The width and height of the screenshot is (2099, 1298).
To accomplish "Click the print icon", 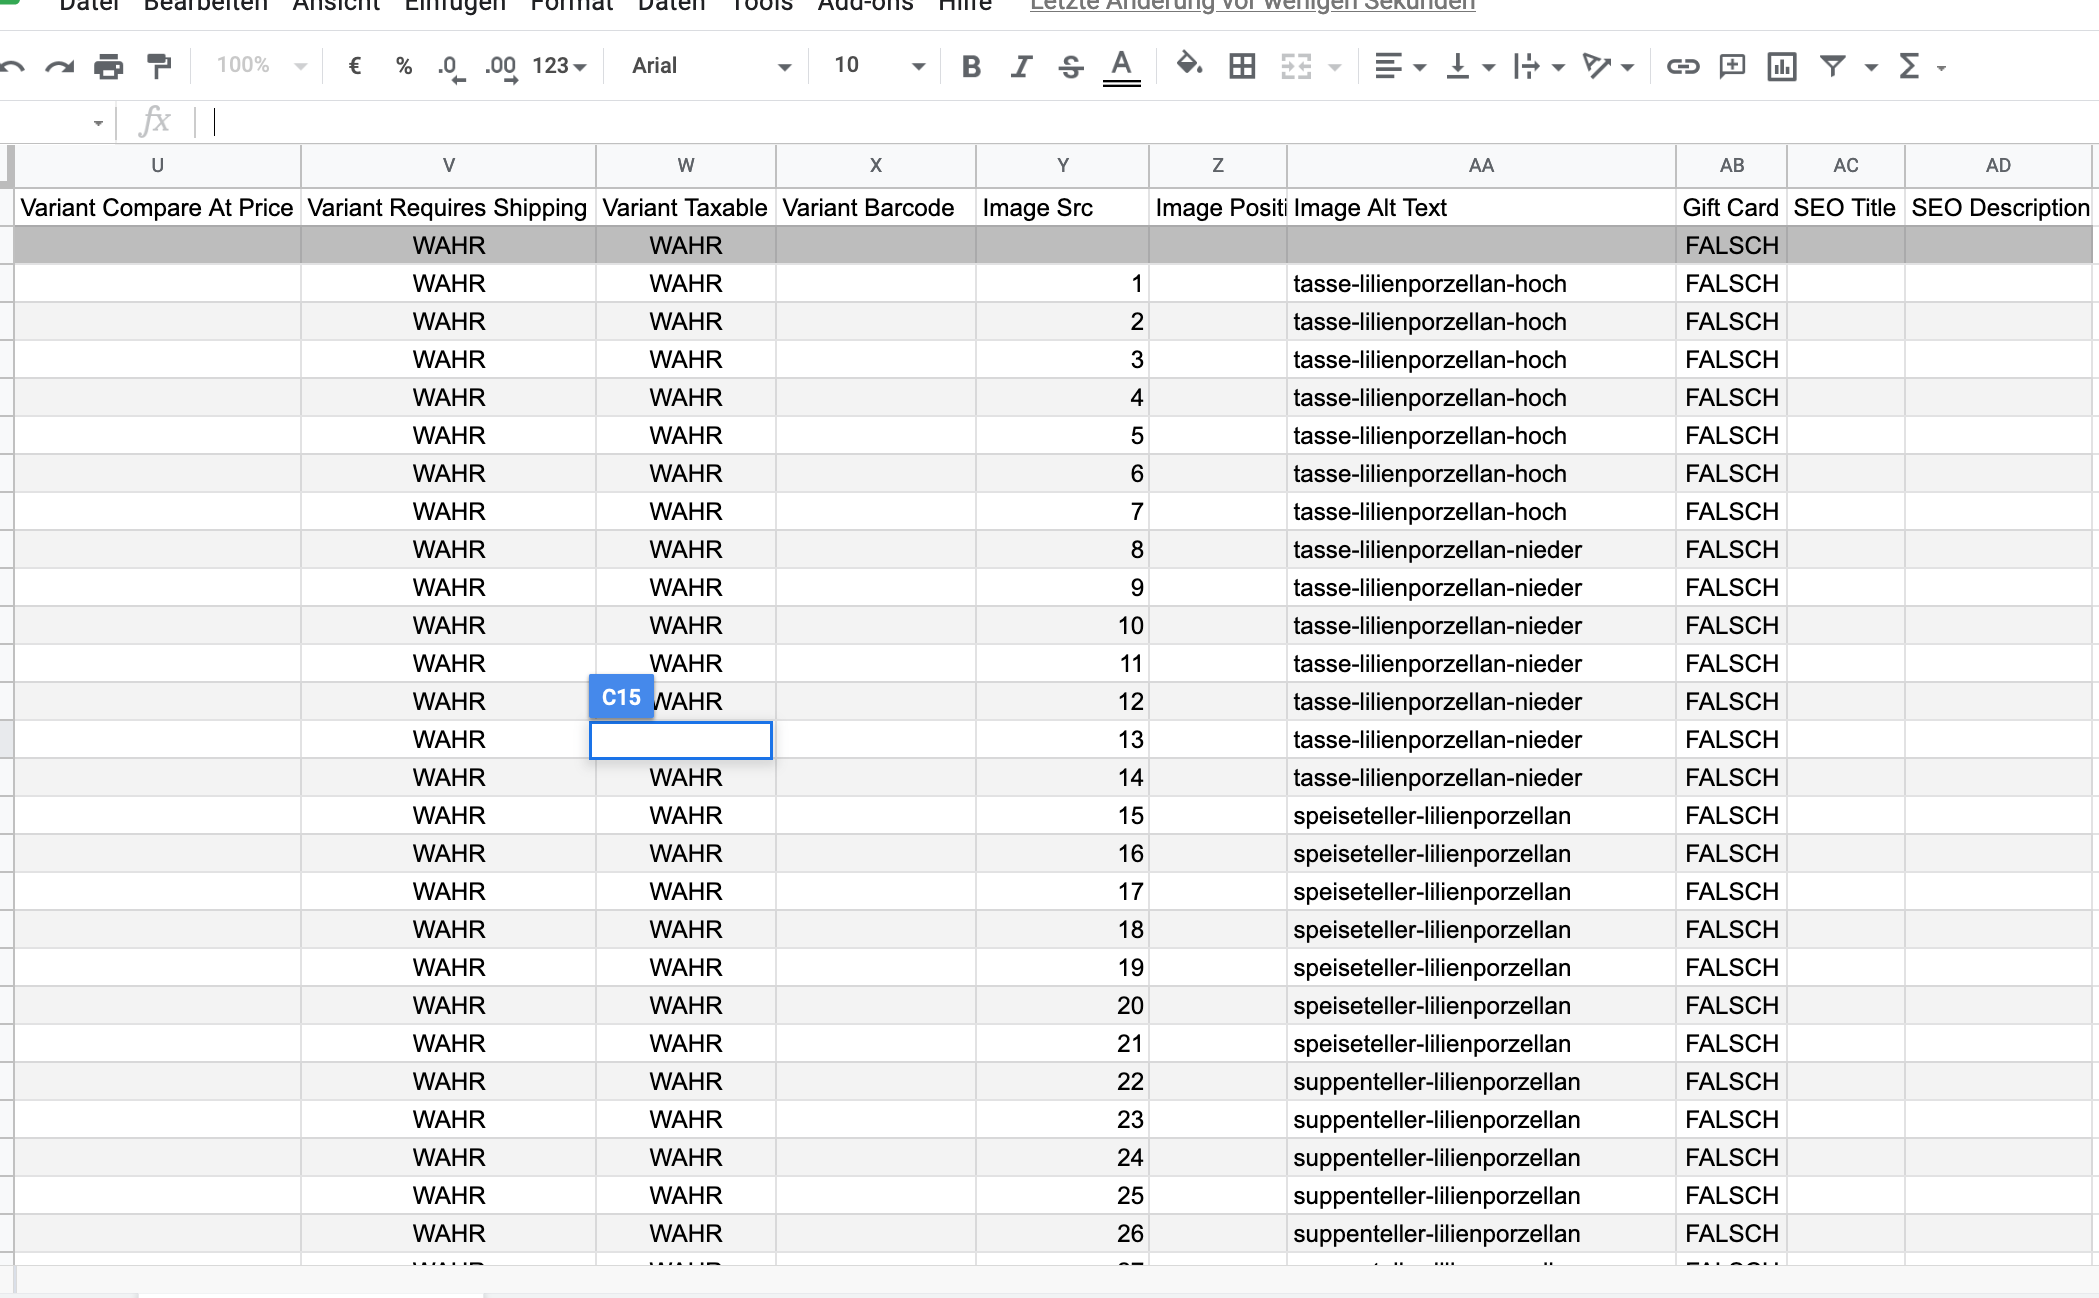I will [x=108, y=67].
